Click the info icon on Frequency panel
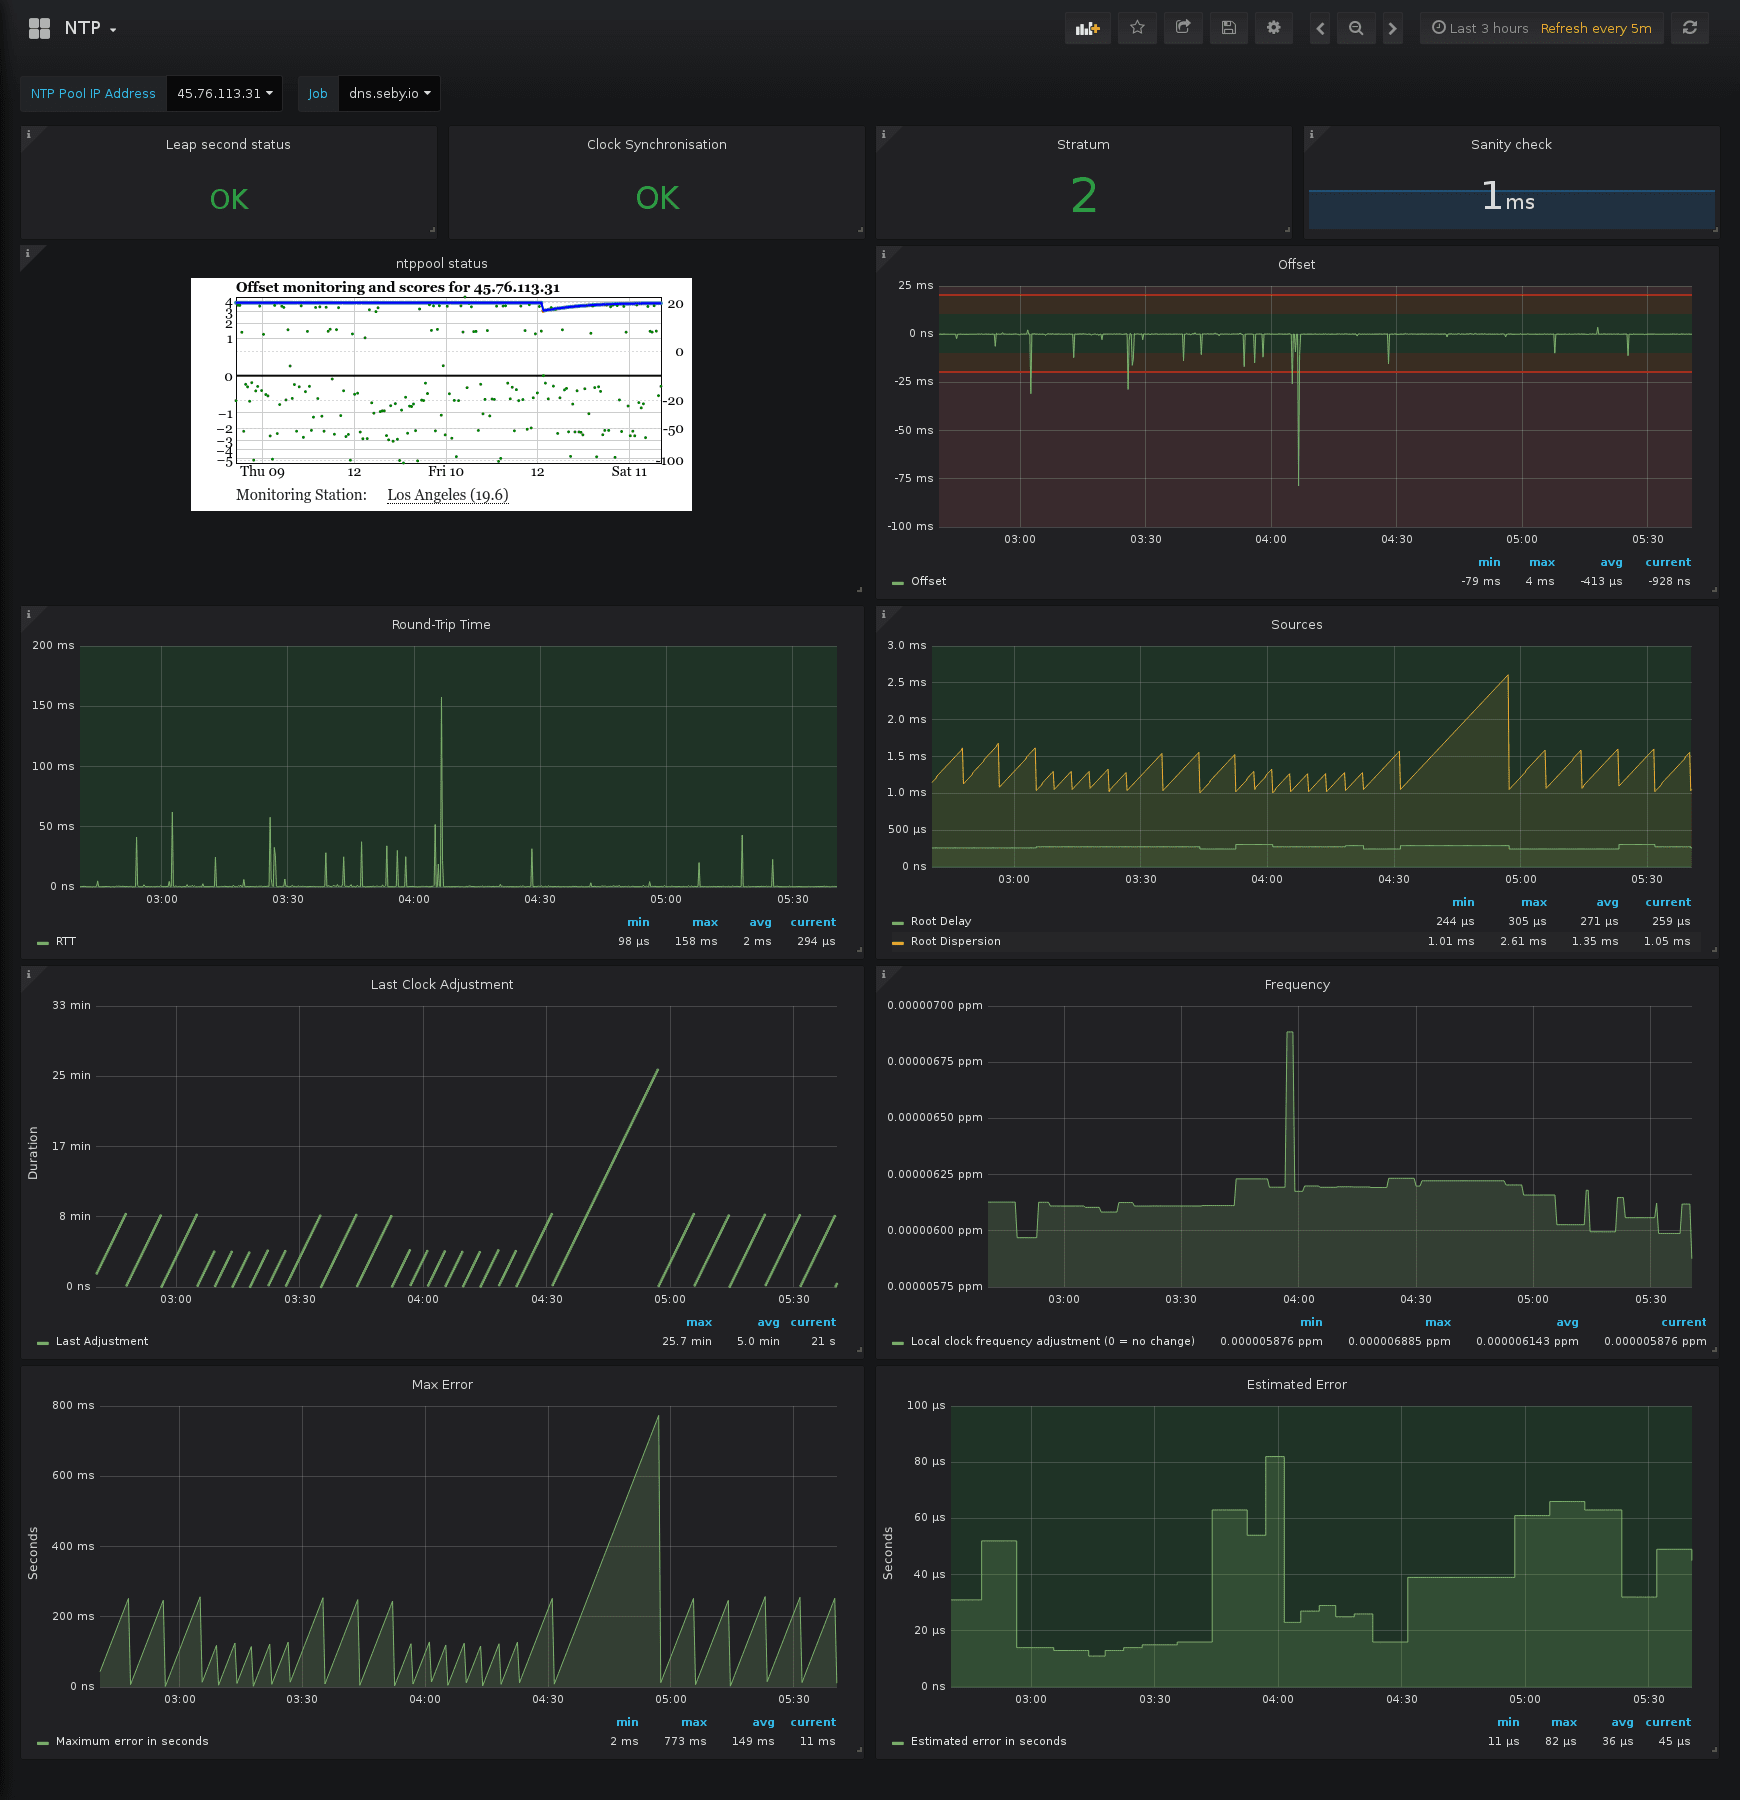1740x1800 pixels. [883, 974]
